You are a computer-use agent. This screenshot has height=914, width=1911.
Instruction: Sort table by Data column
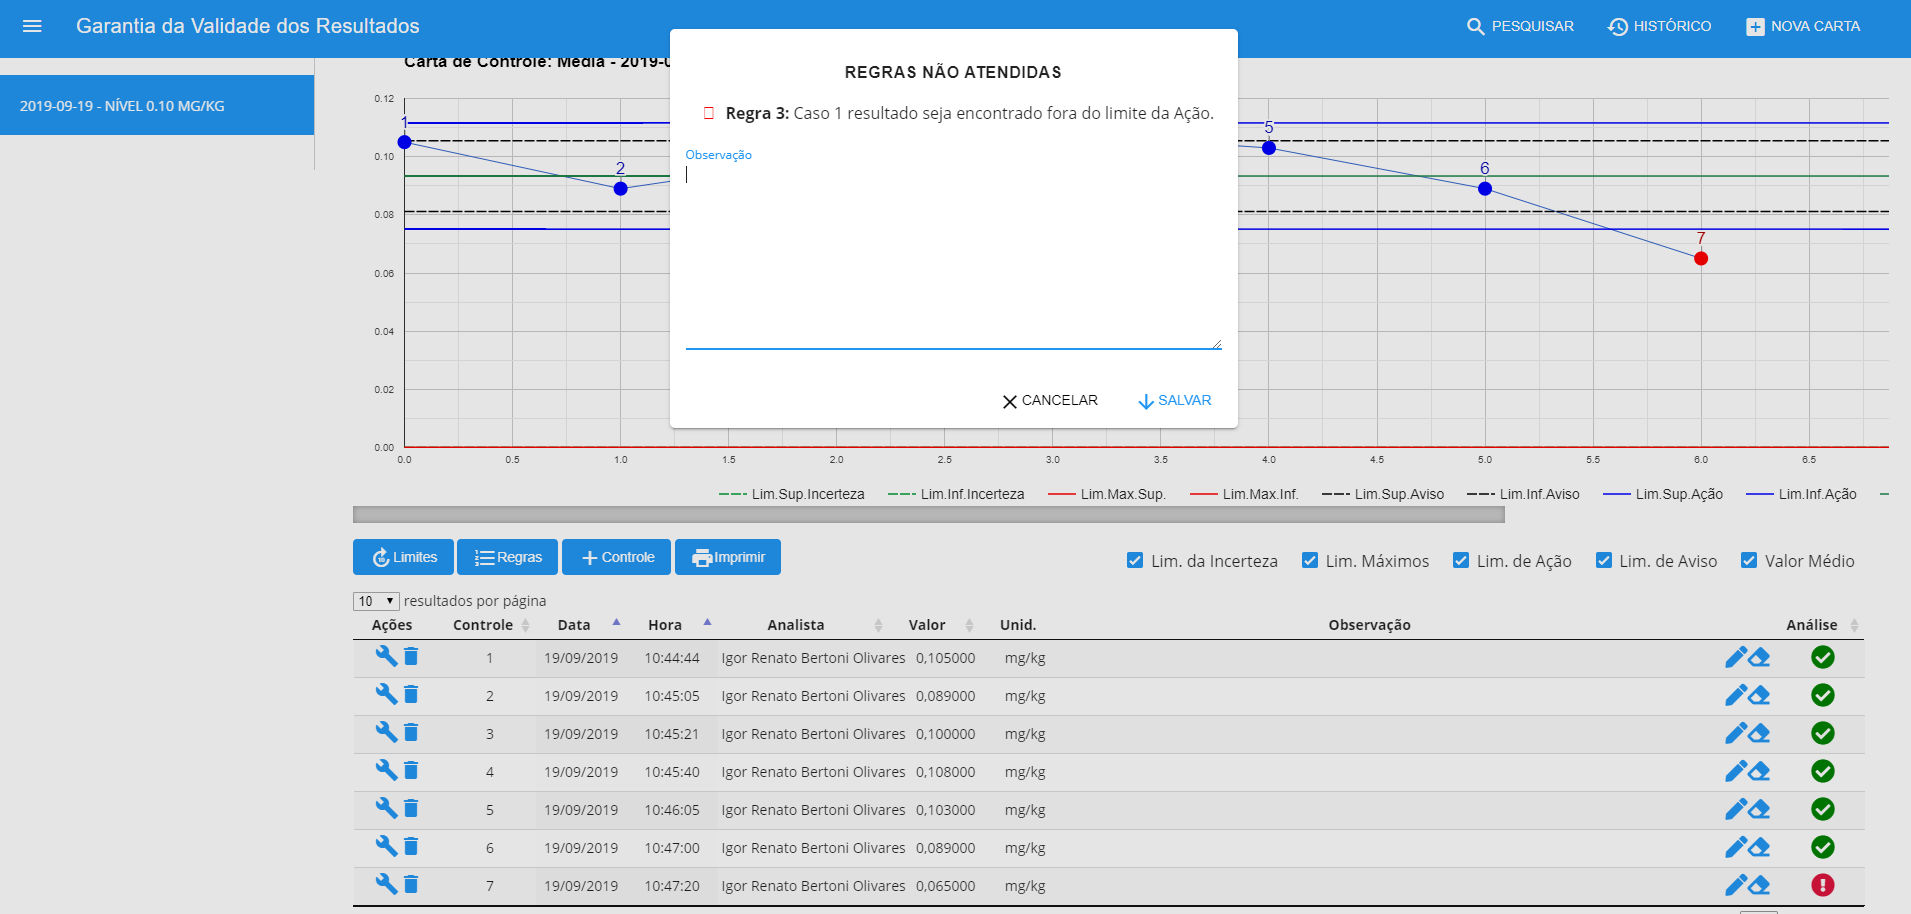click(574, 625)
